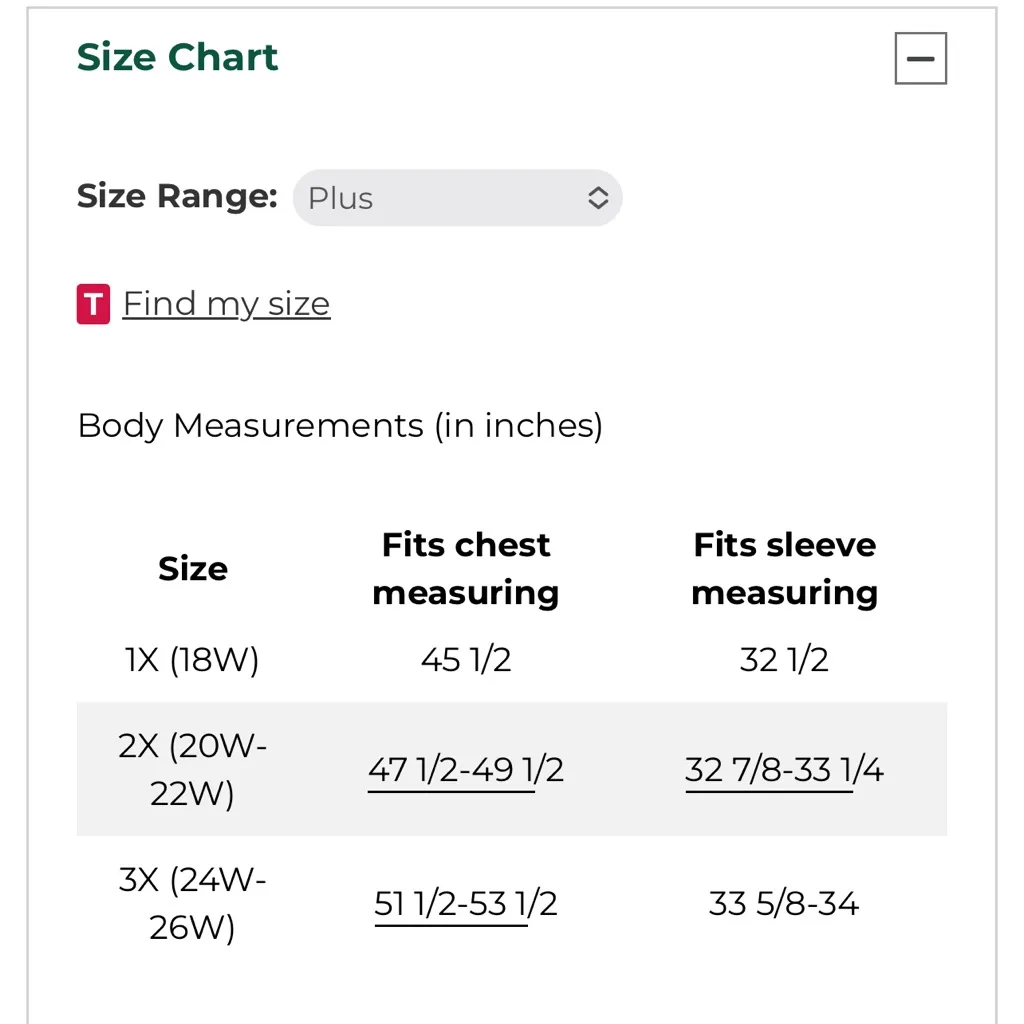Click the Size Chart heading
The height and width of the screenshot is (1024, 1024).
tap(177, 57)
